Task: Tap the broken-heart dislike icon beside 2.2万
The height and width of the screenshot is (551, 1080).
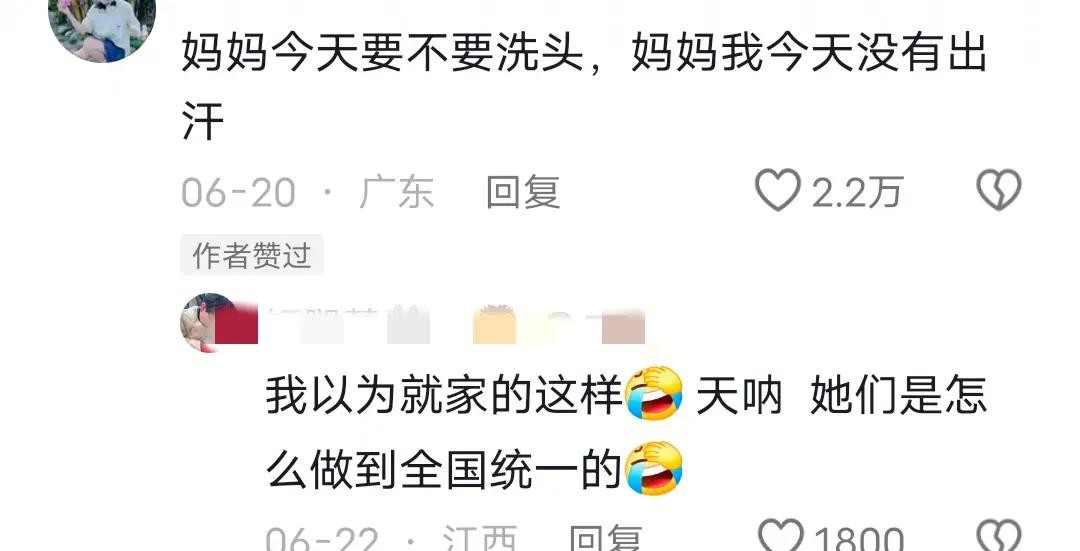Action: coord(999,190)
